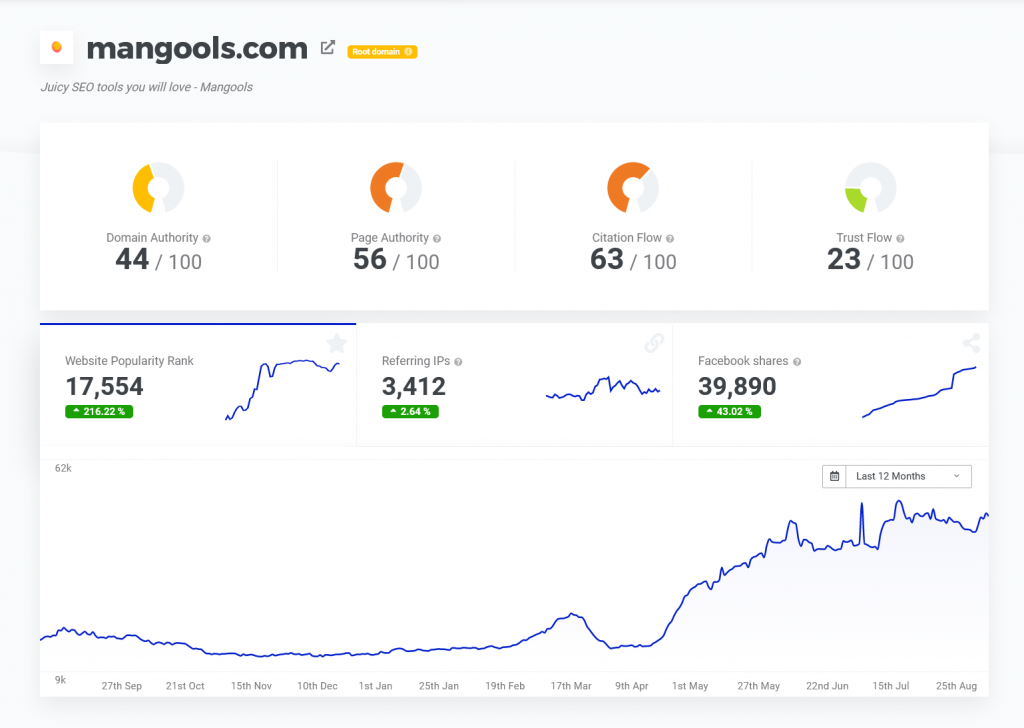The image size is (1024, 728).
Task: Click the Facebook shares sparkline chart
Action: [920, 392]
